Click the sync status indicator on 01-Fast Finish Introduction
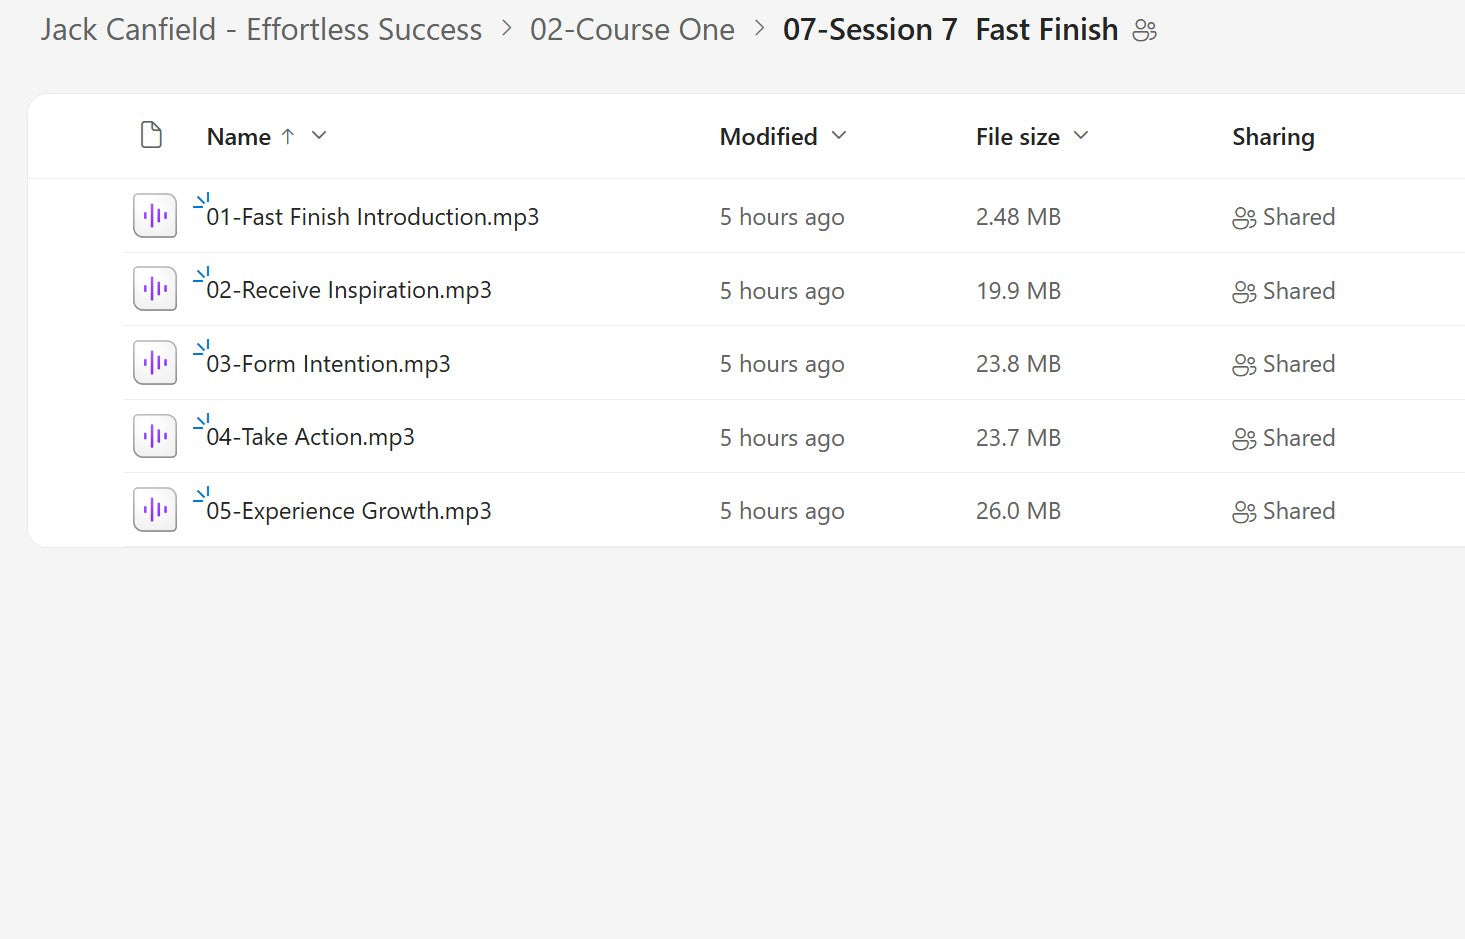The image size is (1465, 939). point(202,198)
